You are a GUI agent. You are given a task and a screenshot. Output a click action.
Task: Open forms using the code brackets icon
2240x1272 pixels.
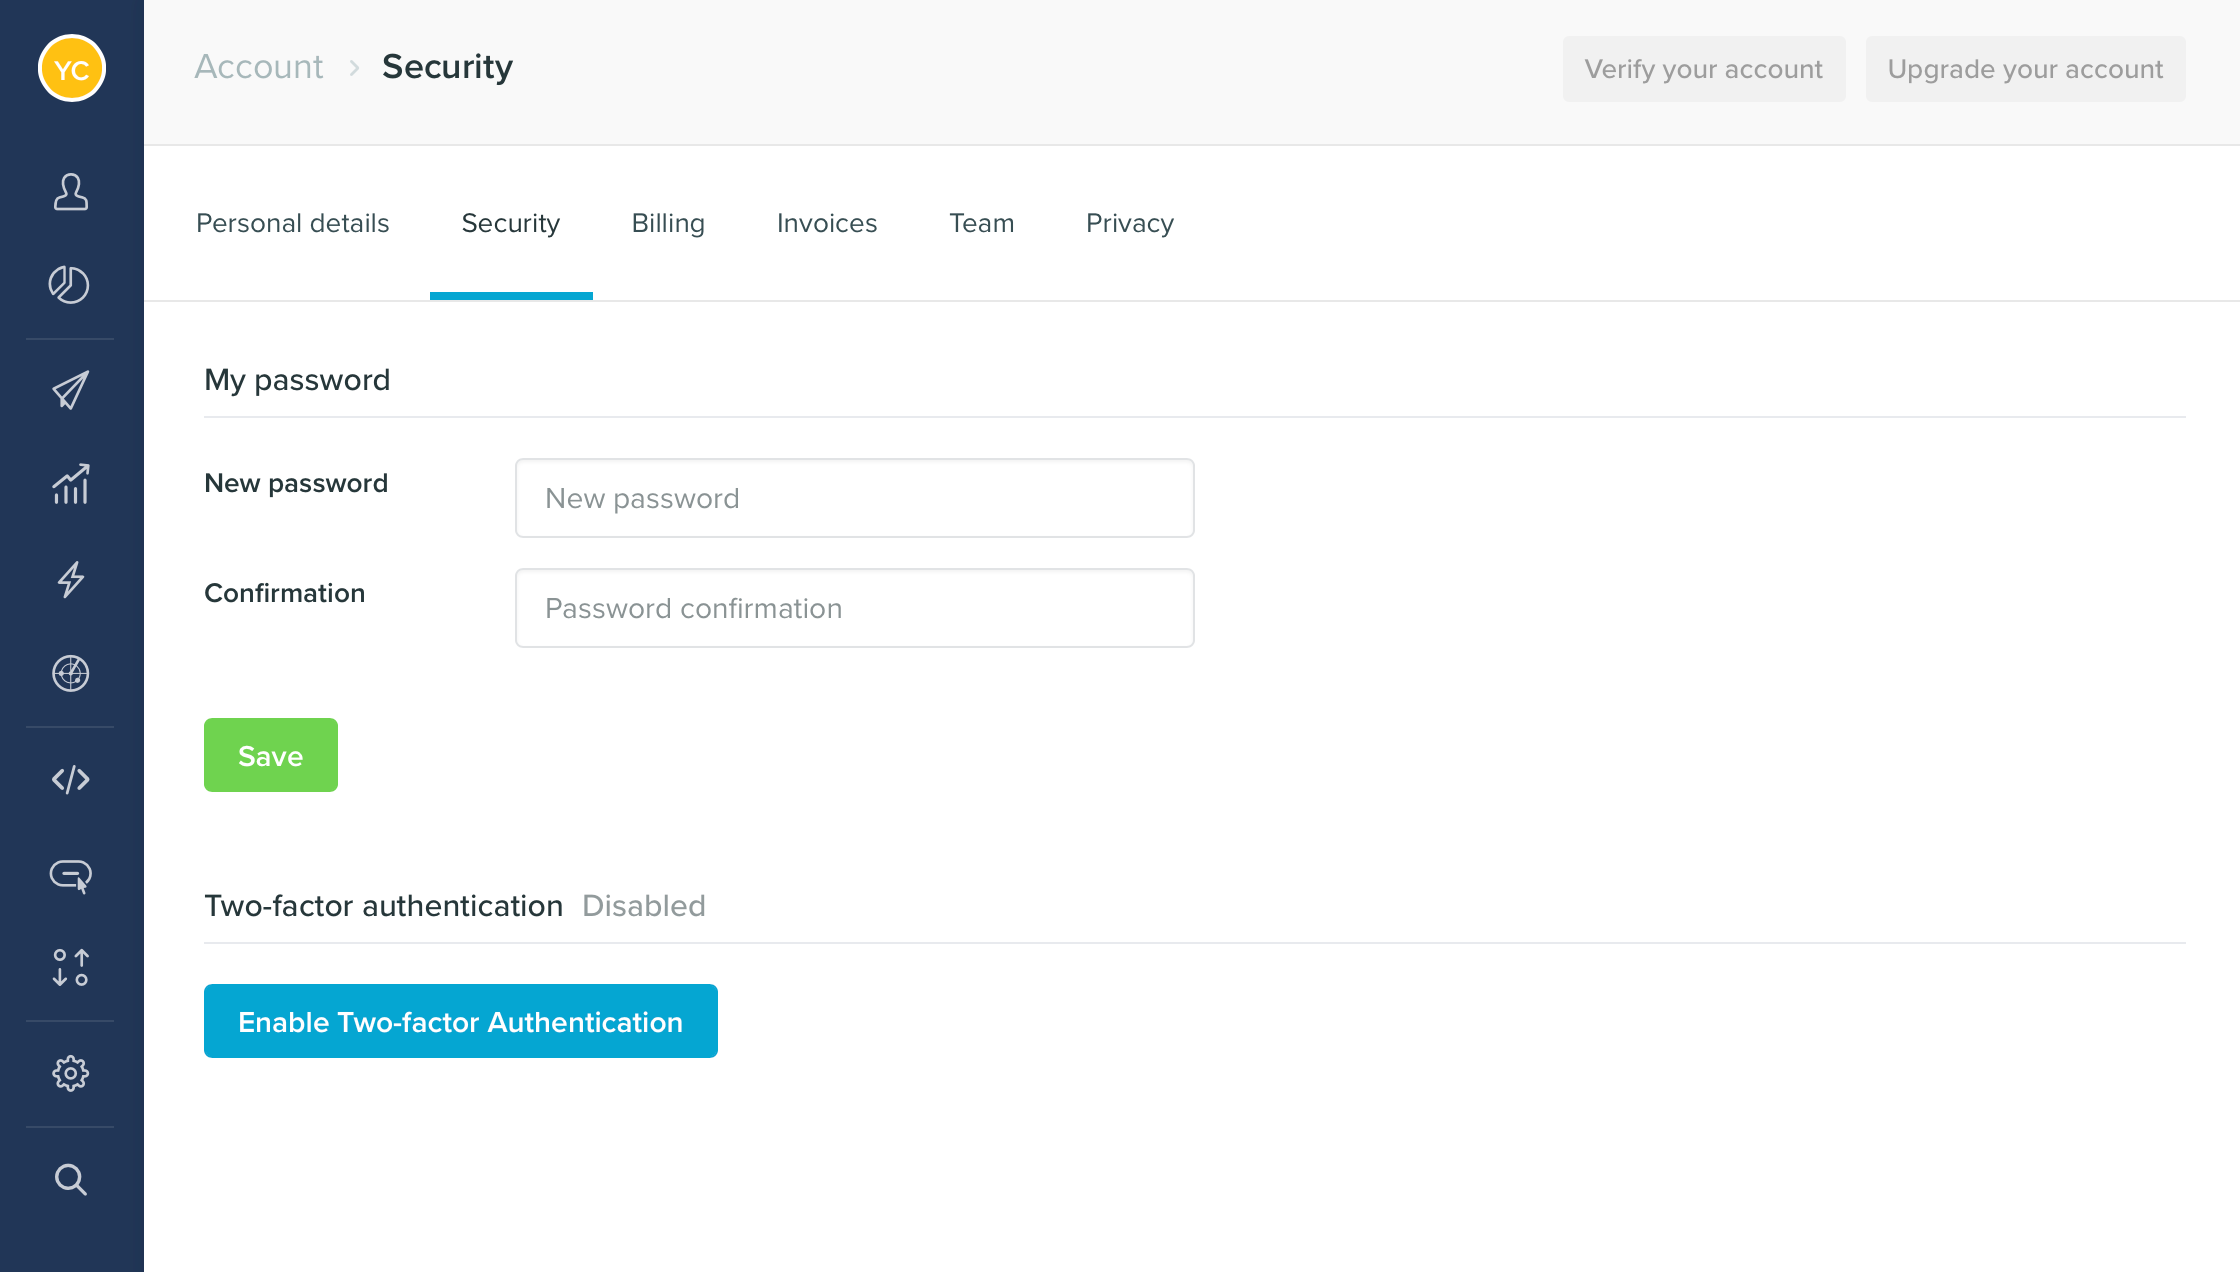click(x=70, y=779)
